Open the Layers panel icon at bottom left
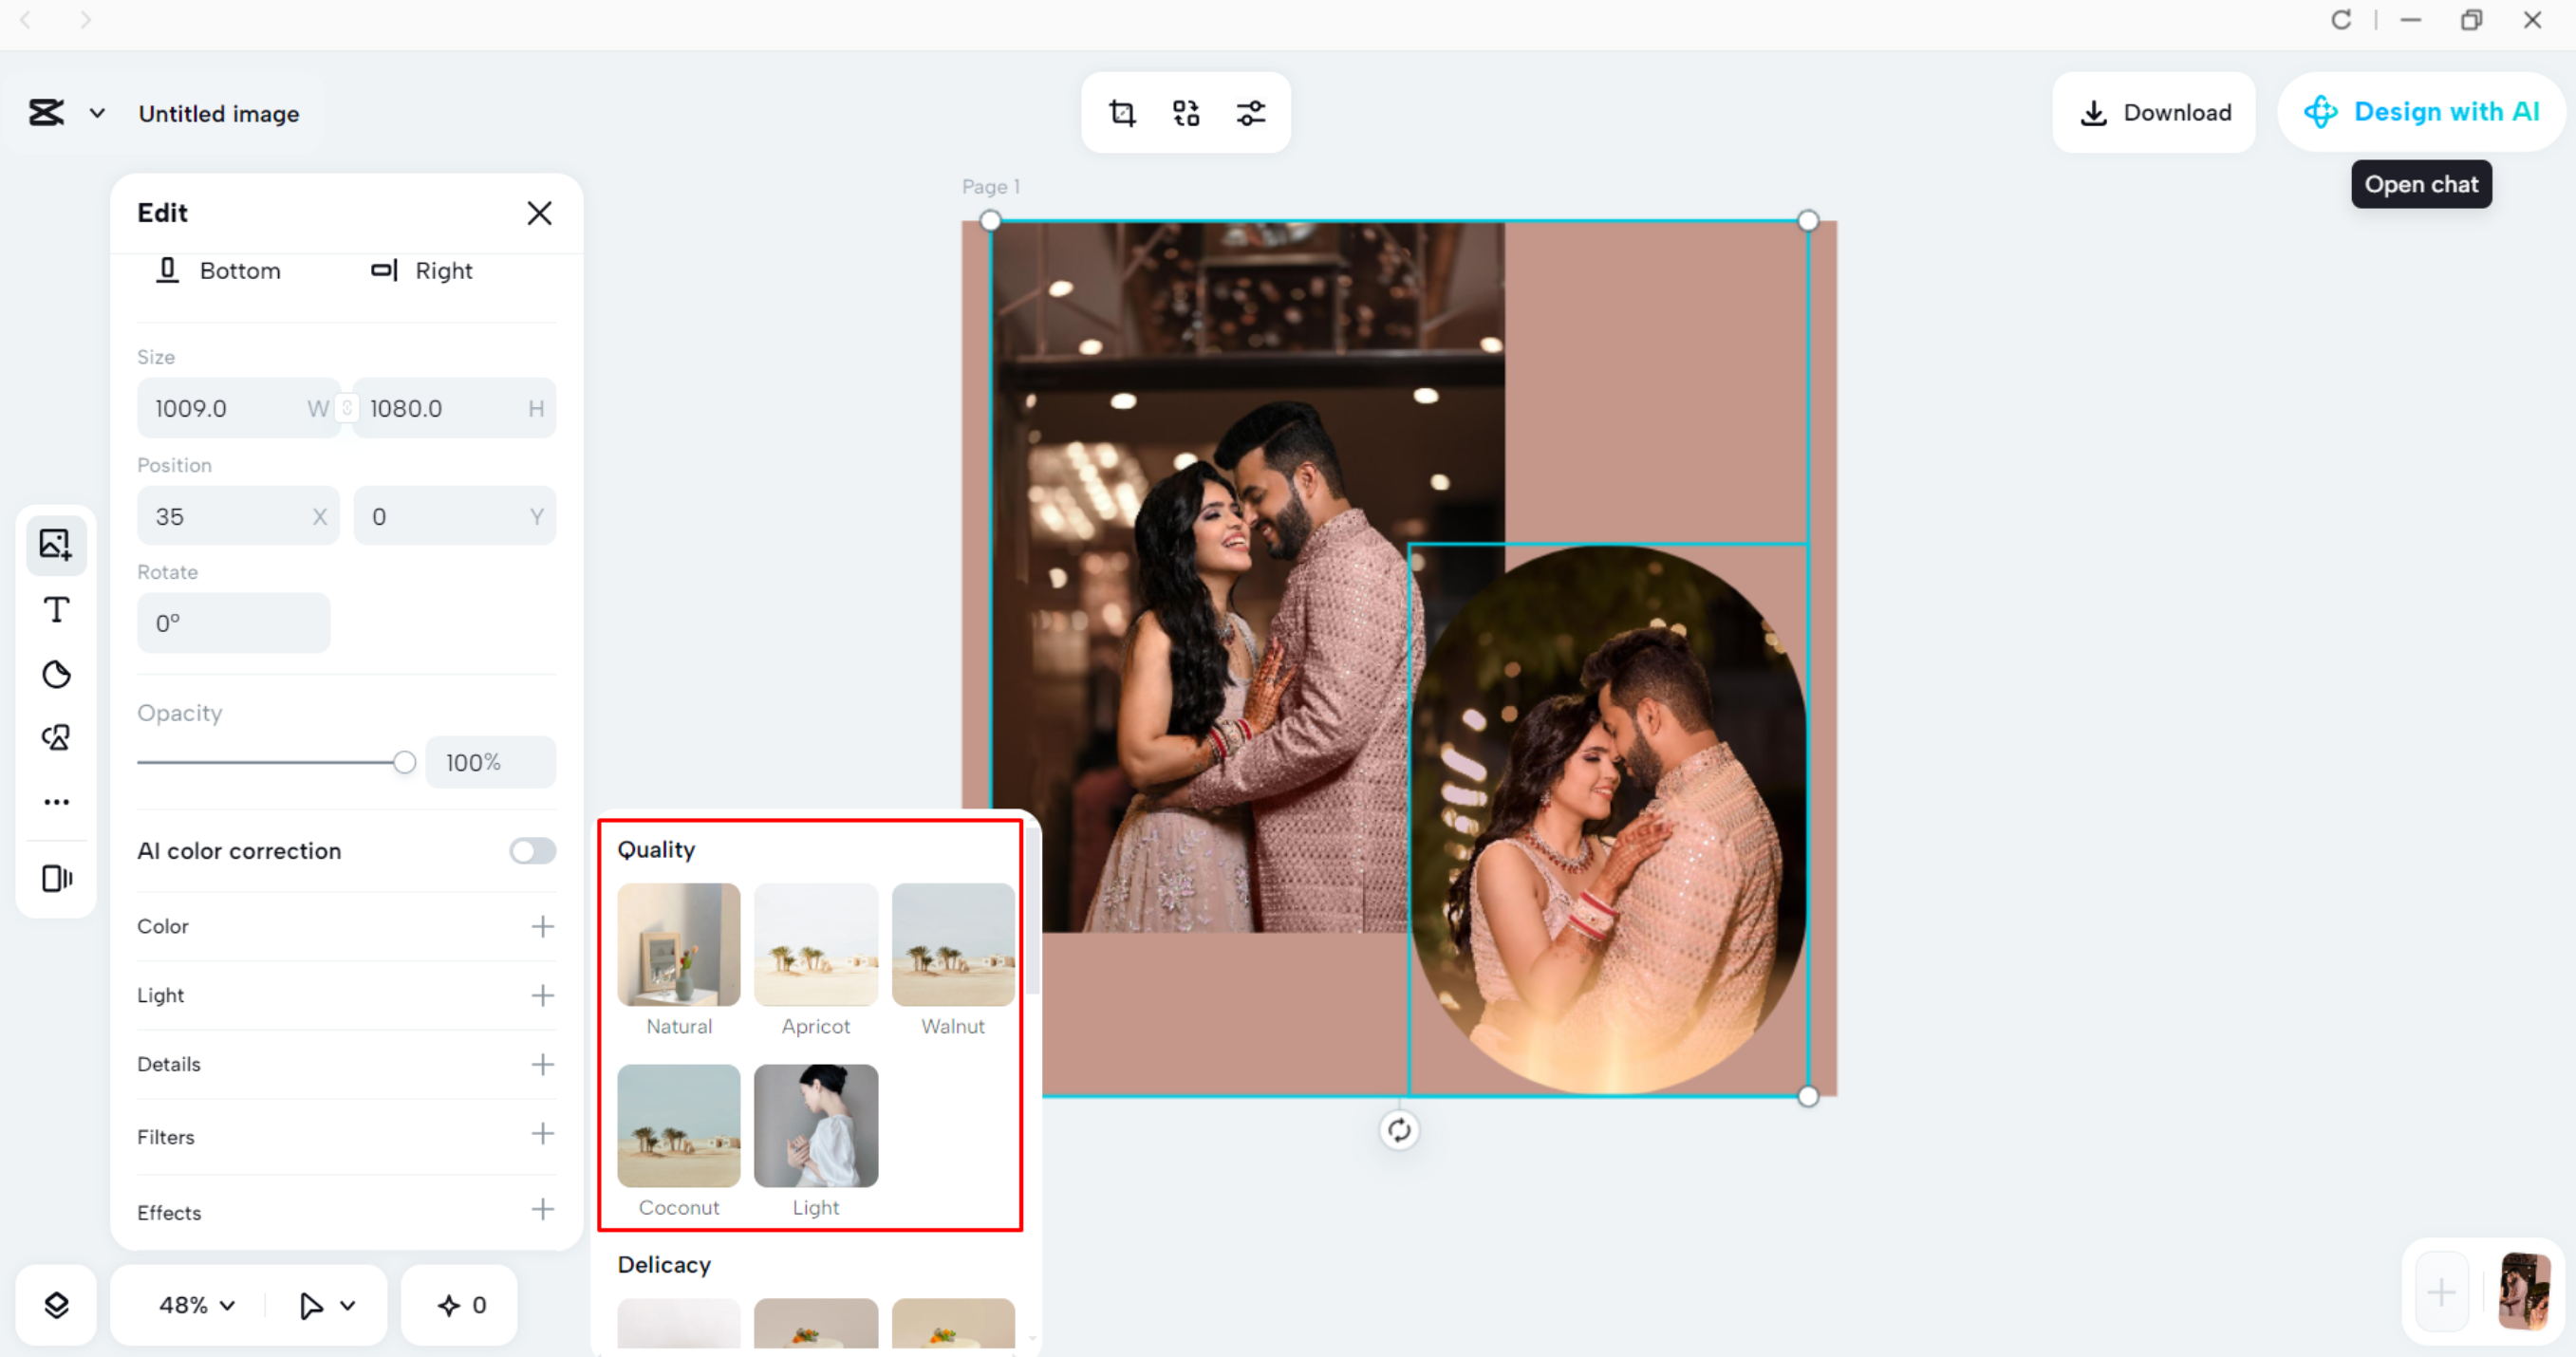 pos(56,1305)
